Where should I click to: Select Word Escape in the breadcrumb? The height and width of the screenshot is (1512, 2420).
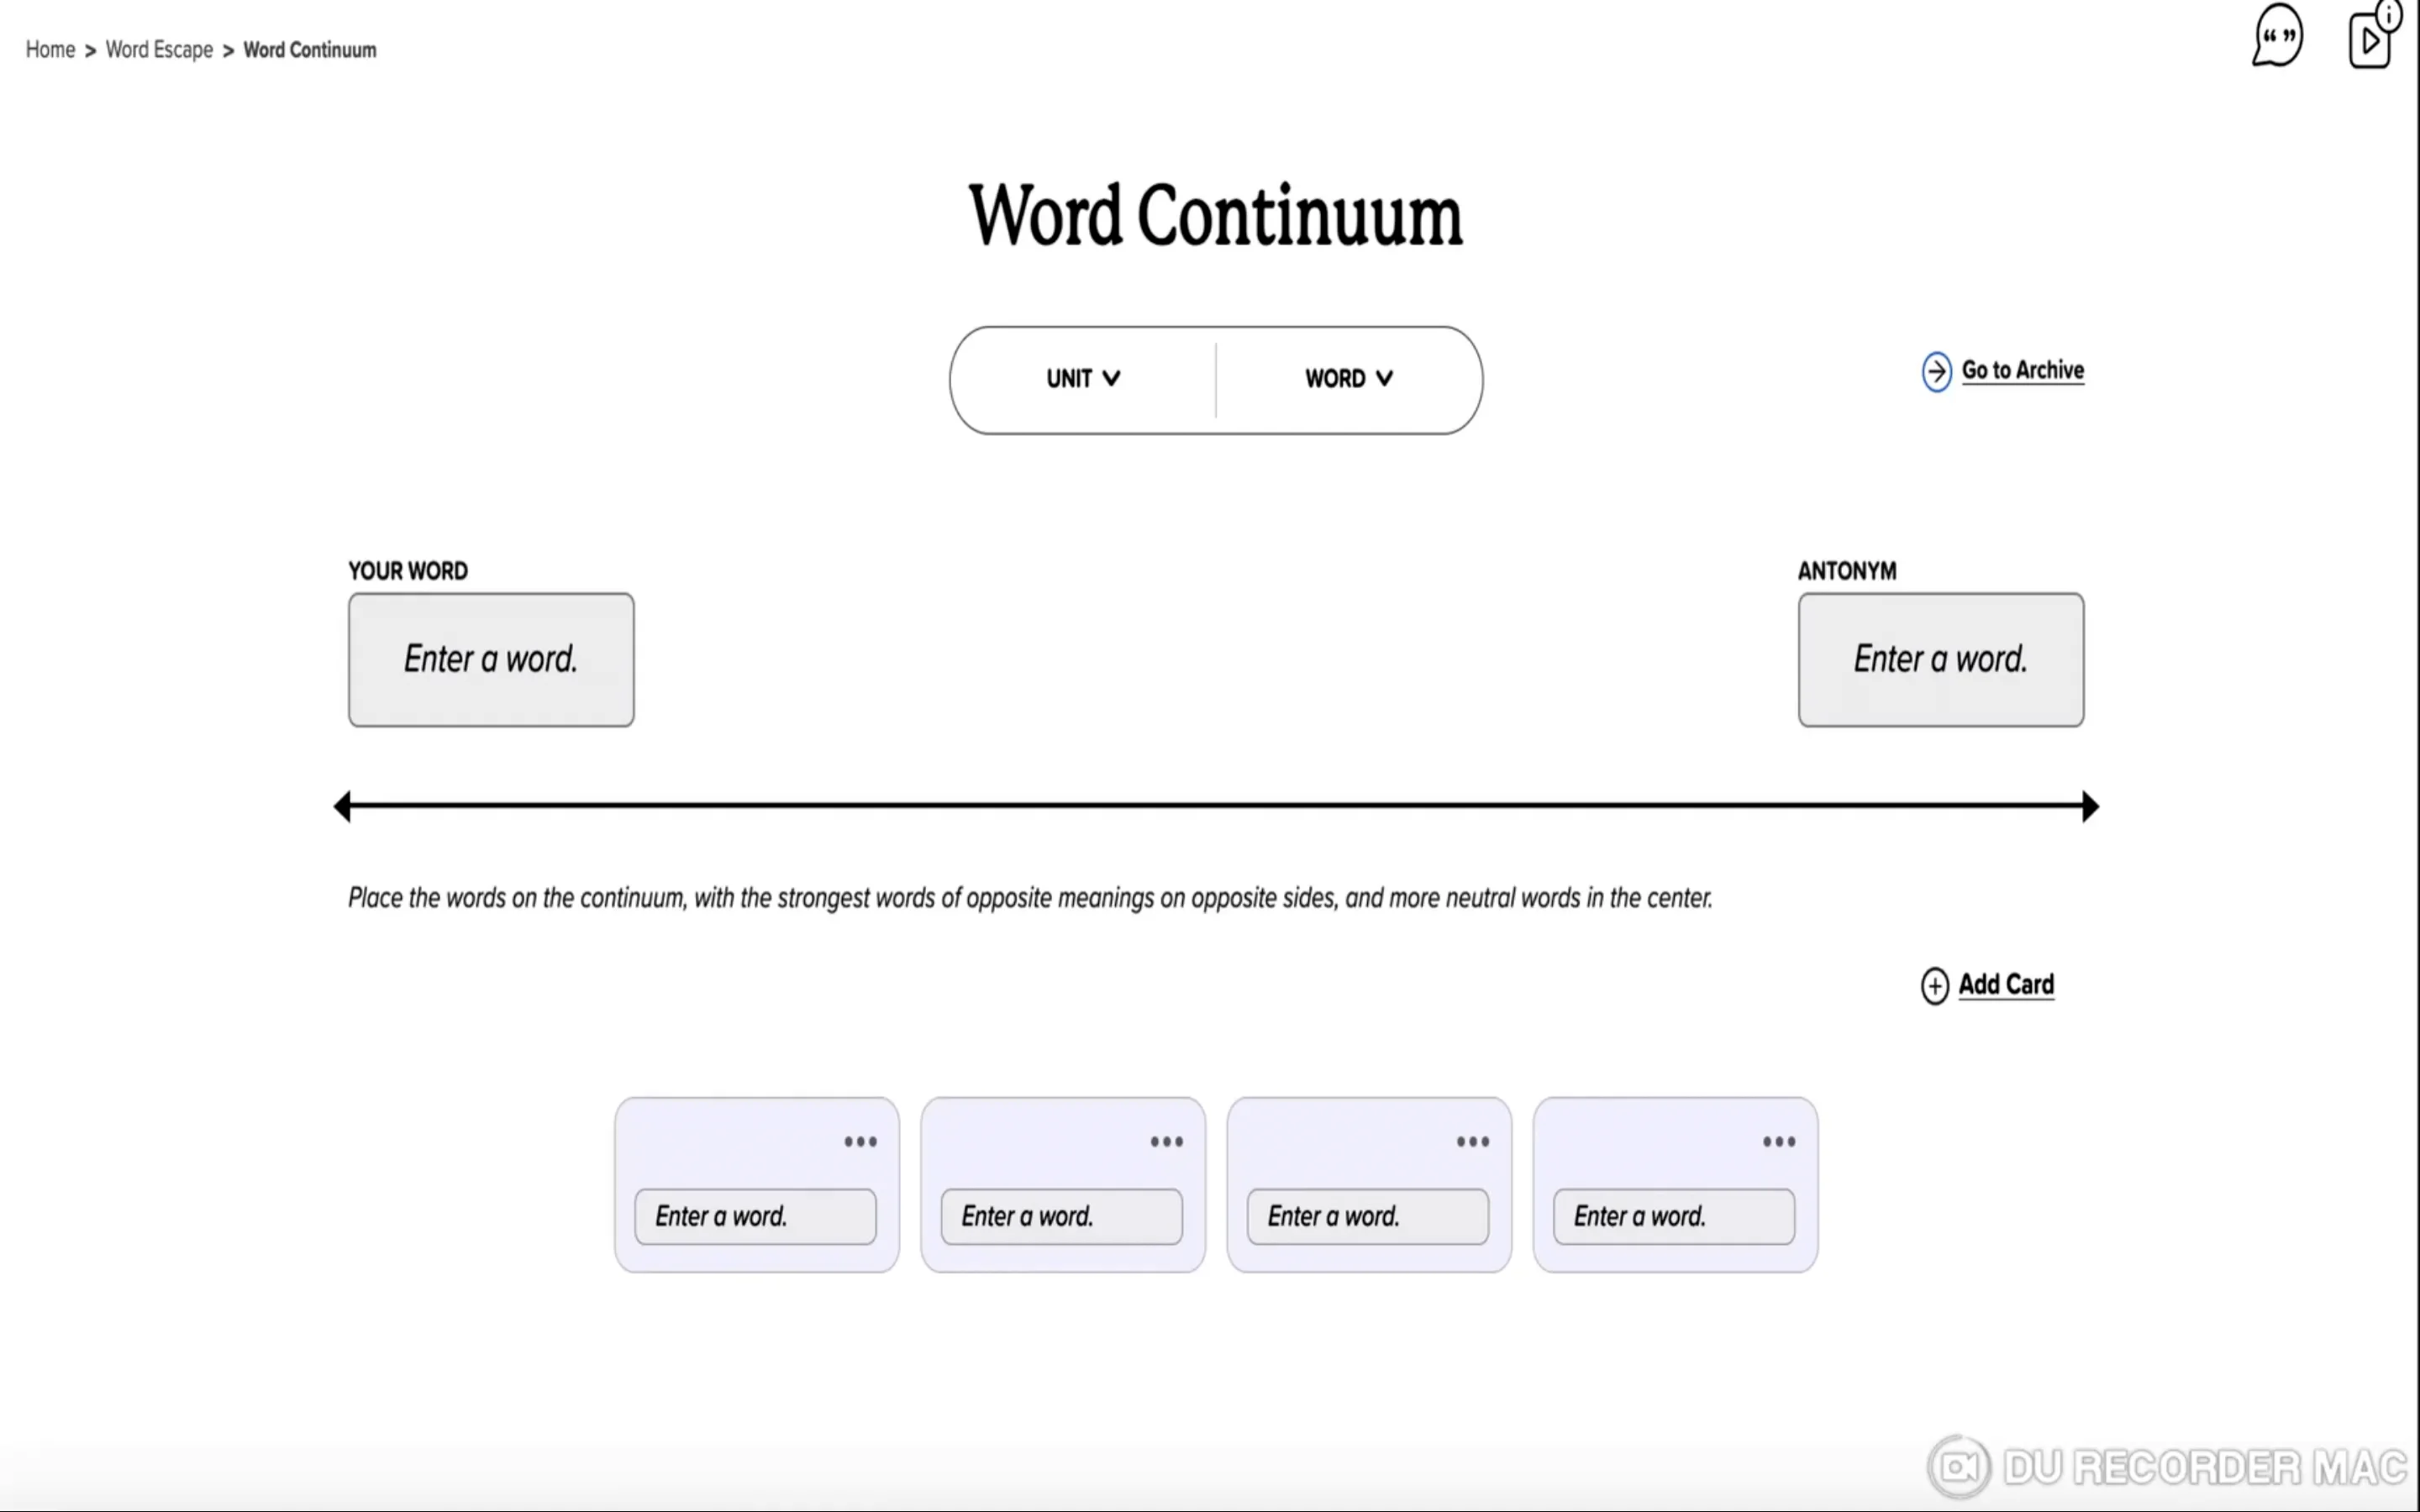158,49
